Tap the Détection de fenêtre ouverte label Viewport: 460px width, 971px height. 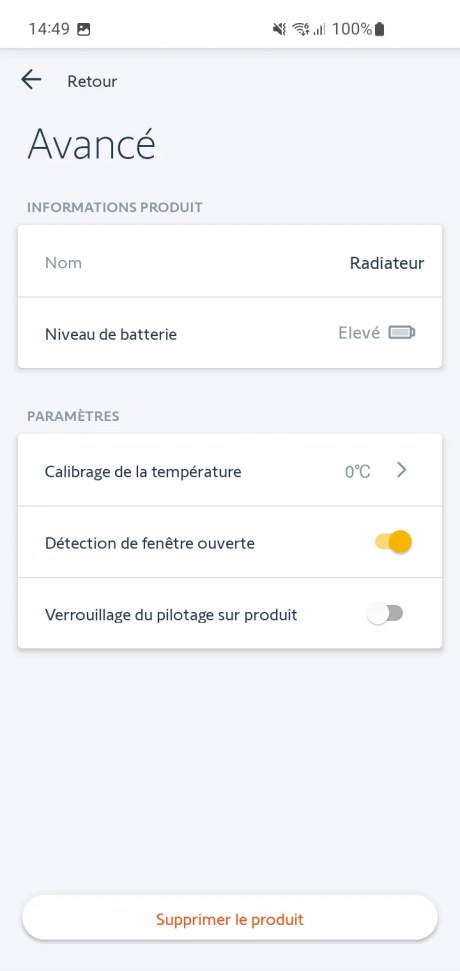point(150,544)
